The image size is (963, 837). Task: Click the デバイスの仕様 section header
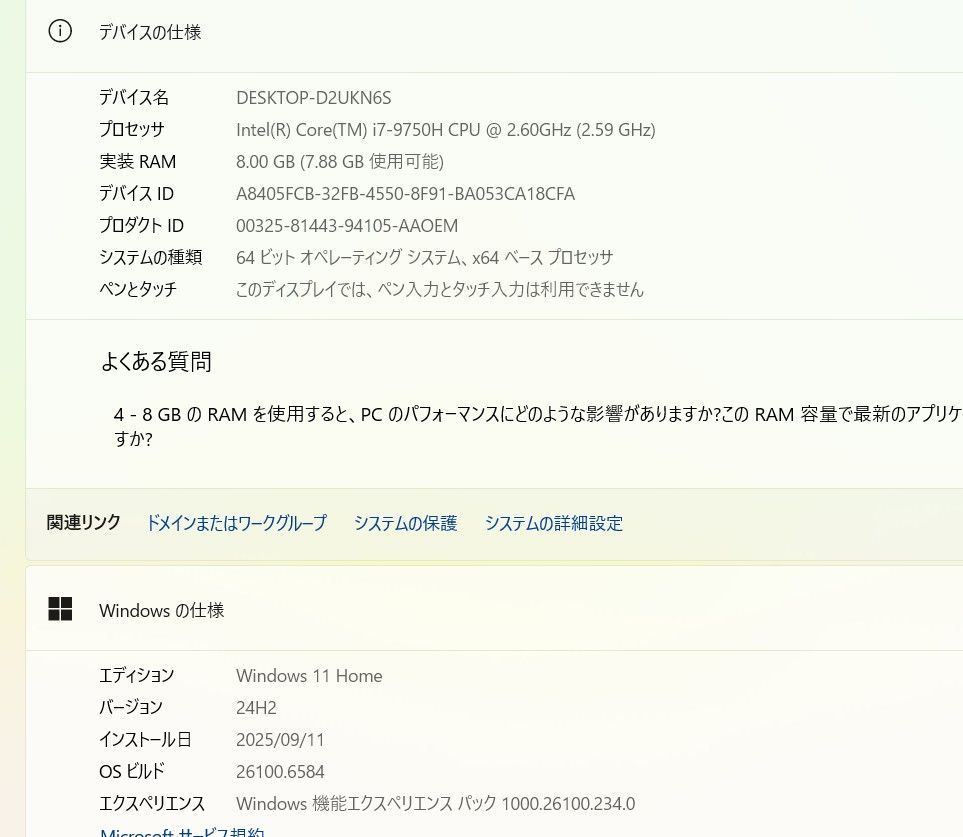click(x=150, y=32)
